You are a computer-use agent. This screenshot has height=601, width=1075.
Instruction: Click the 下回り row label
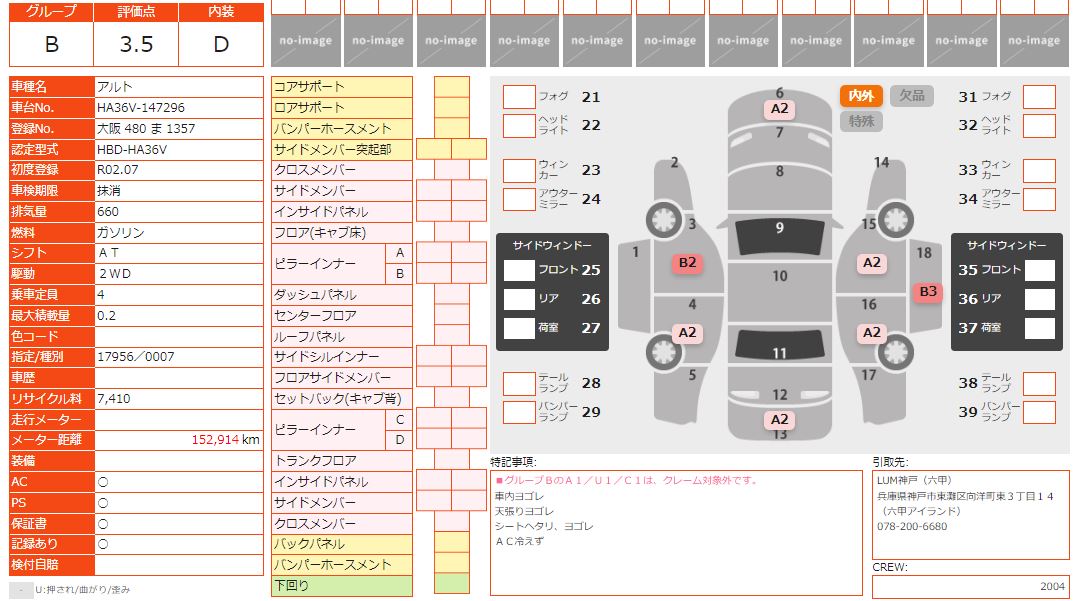(x=341, y=586)
